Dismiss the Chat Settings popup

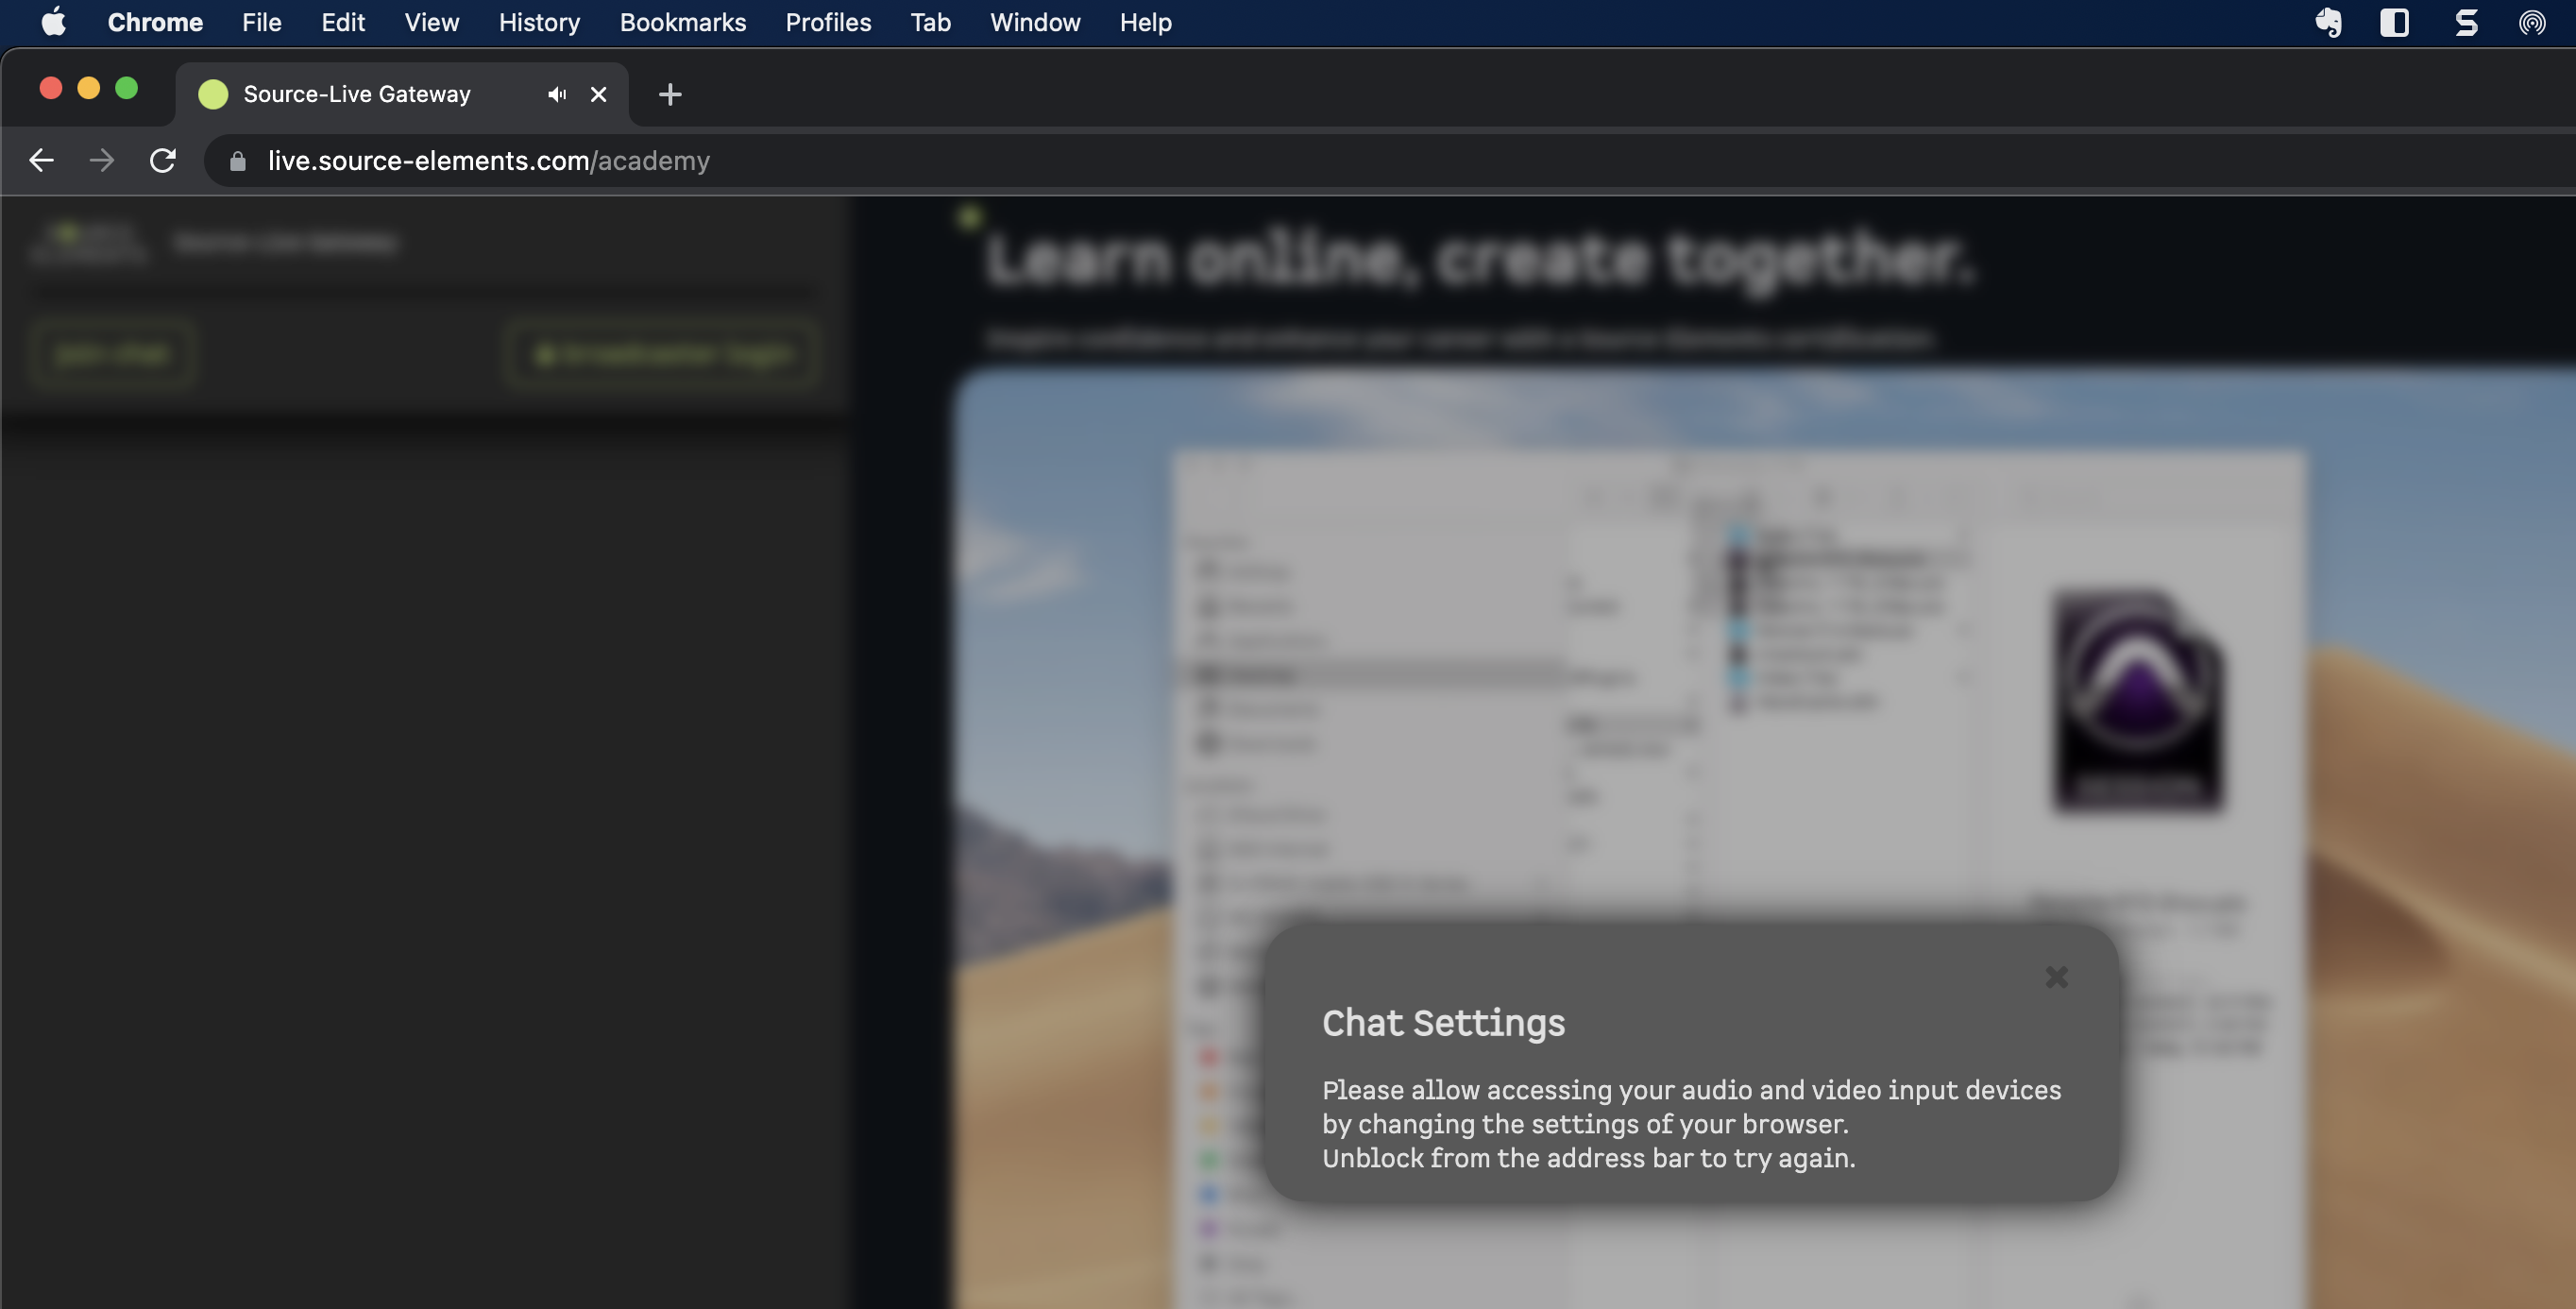2056,976
